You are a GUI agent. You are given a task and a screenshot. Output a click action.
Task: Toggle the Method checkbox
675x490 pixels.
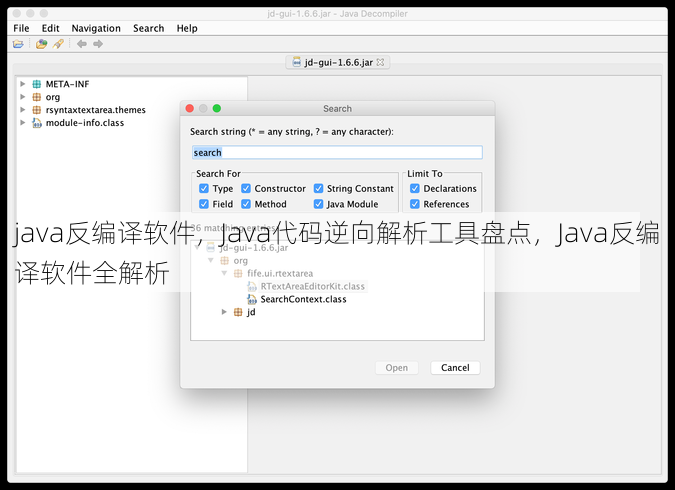click(x=246, y=204)
